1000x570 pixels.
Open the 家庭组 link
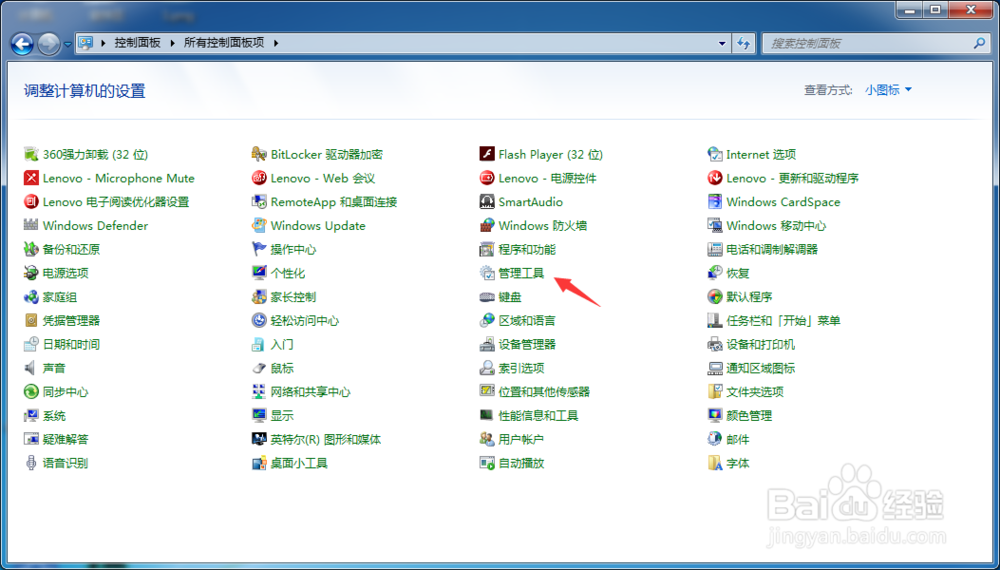point(60,297)
